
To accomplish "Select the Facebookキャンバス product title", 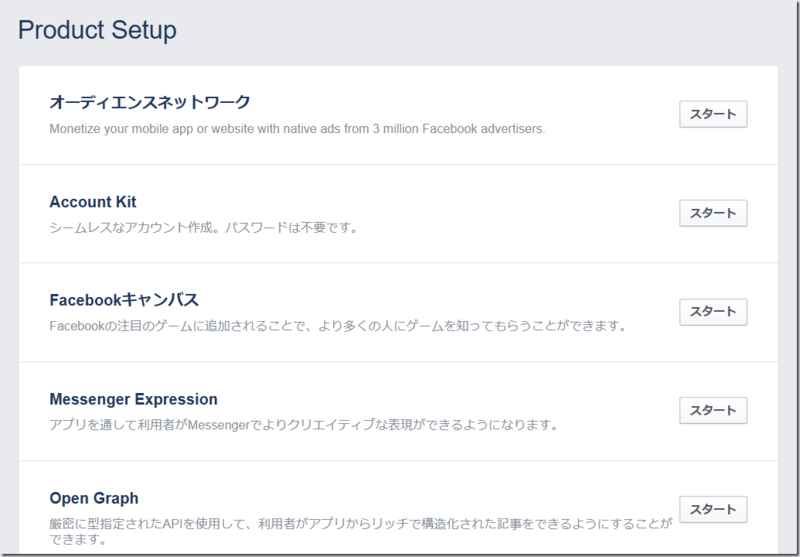I will tap(124, 300).
